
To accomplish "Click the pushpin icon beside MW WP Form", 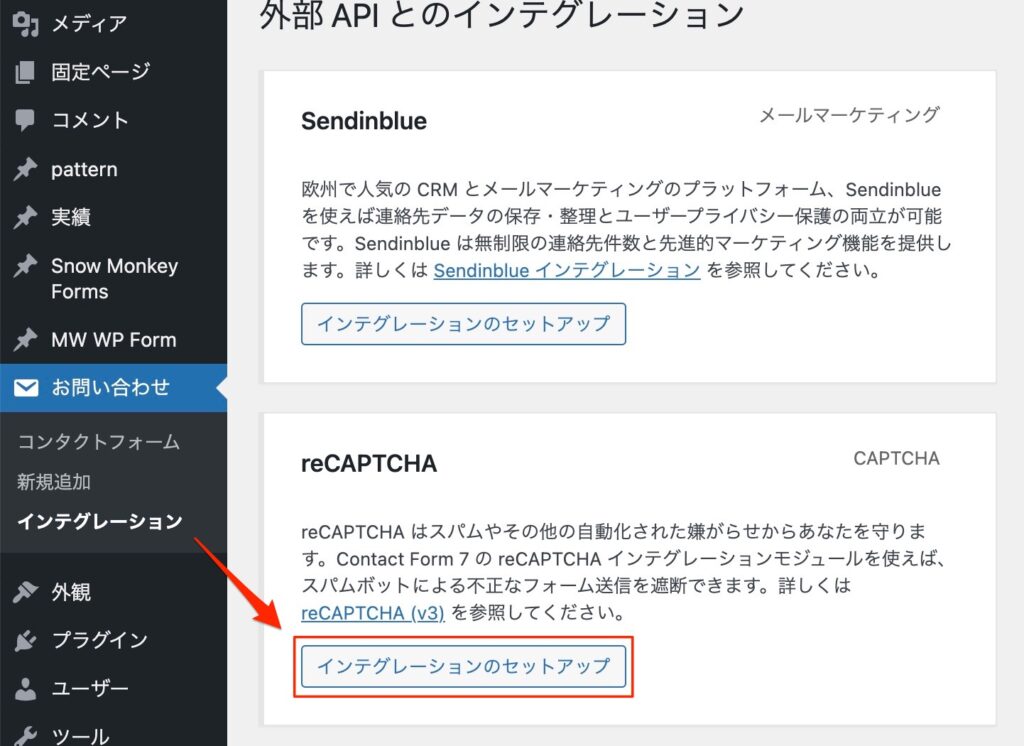I will click(26, 340).
